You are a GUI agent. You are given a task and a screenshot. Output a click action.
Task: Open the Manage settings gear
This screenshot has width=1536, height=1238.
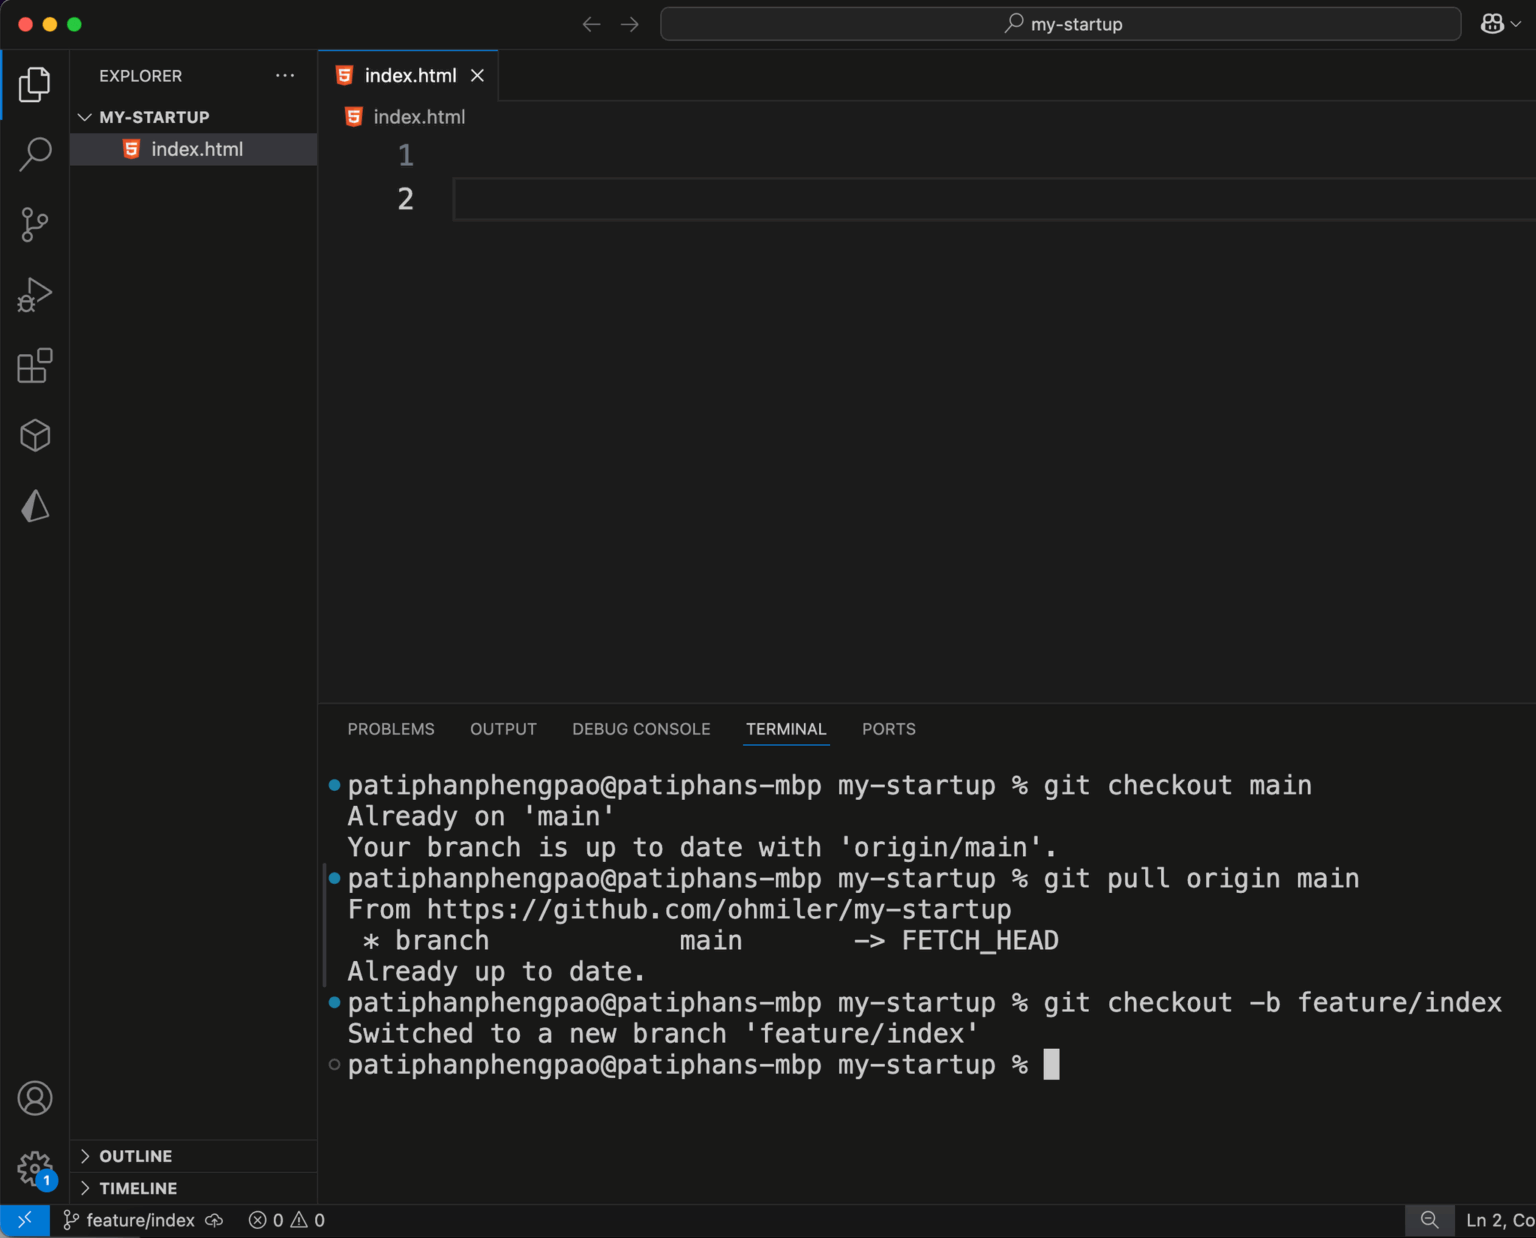(x=34, y=1167)
